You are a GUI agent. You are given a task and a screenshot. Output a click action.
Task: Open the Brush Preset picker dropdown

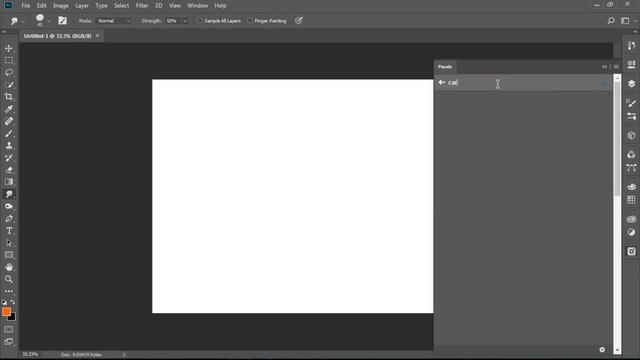coord(49,21)
